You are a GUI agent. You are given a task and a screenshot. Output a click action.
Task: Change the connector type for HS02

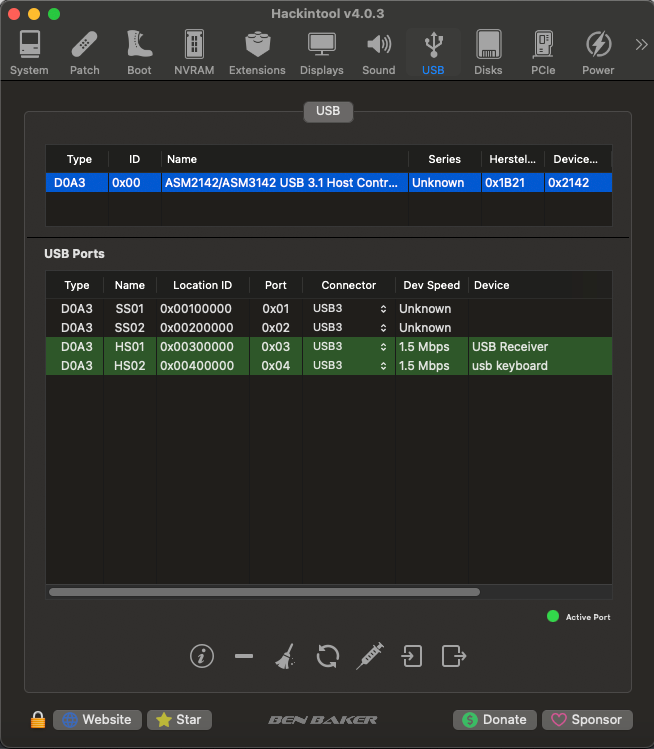349,366
